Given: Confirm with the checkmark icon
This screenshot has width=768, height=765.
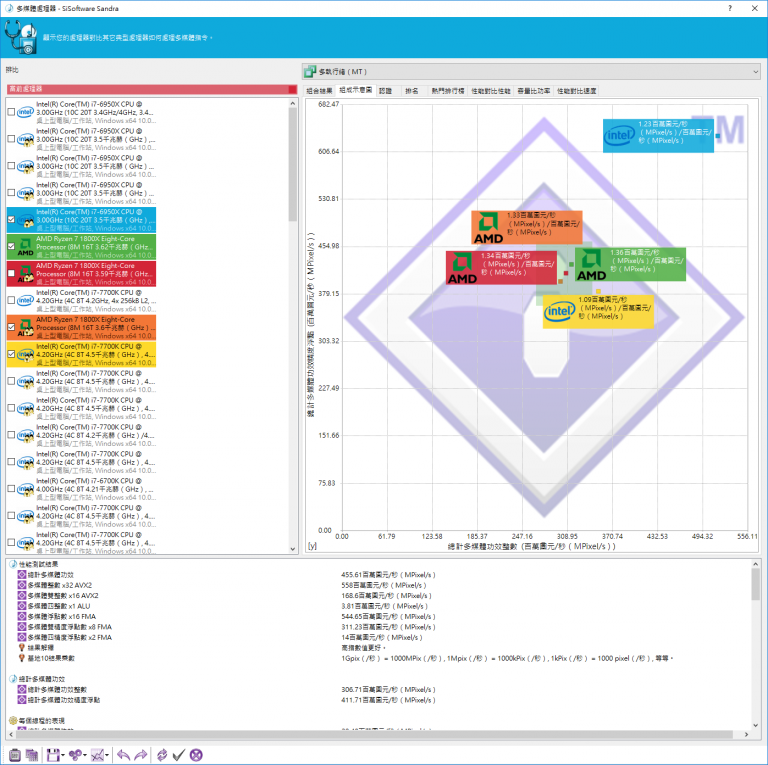Looking at the screenshot, I should tap(179, 755).
